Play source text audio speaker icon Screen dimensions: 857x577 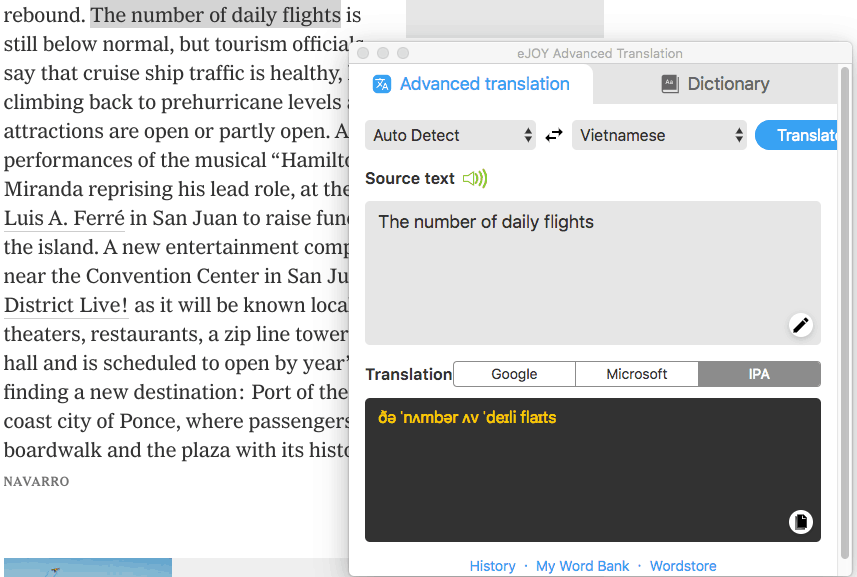[x=474, y=179]
